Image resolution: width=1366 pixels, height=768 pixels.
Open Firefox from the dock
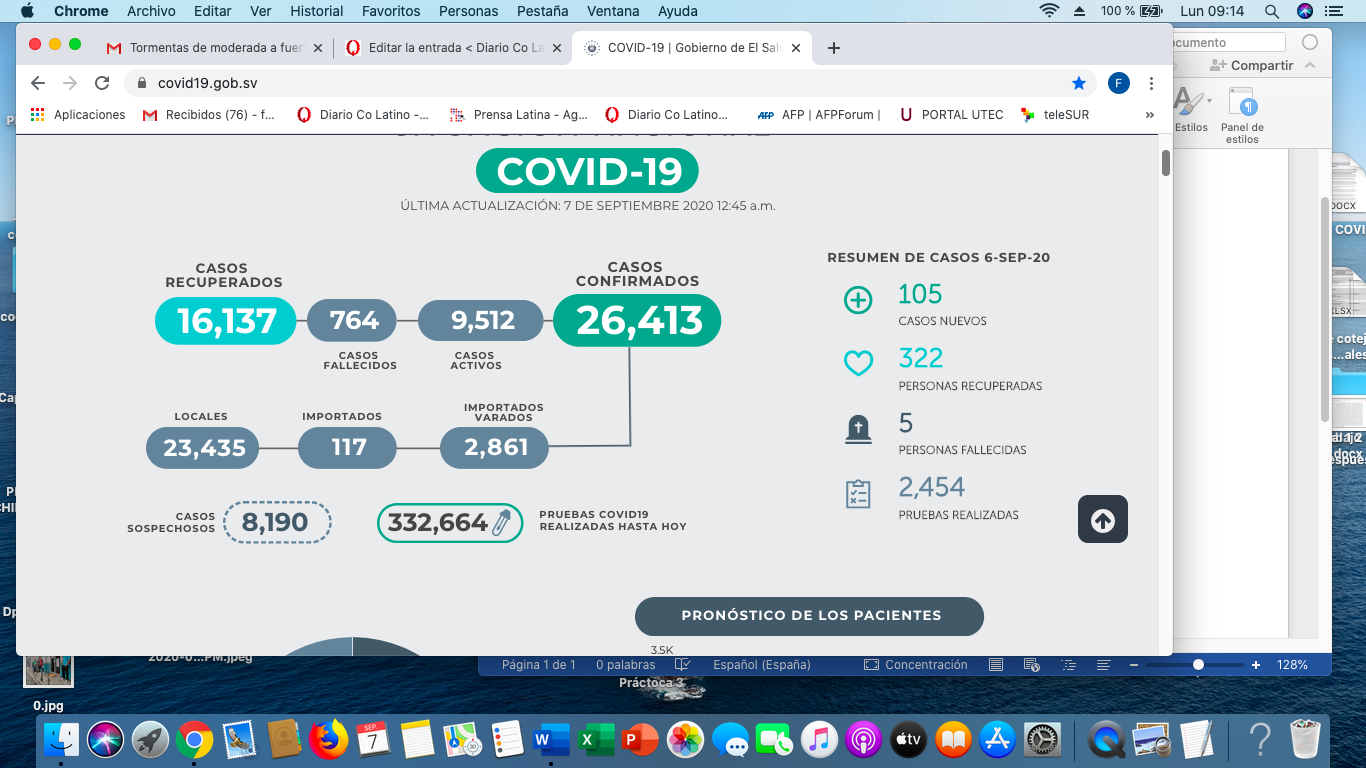click(328, 740)
